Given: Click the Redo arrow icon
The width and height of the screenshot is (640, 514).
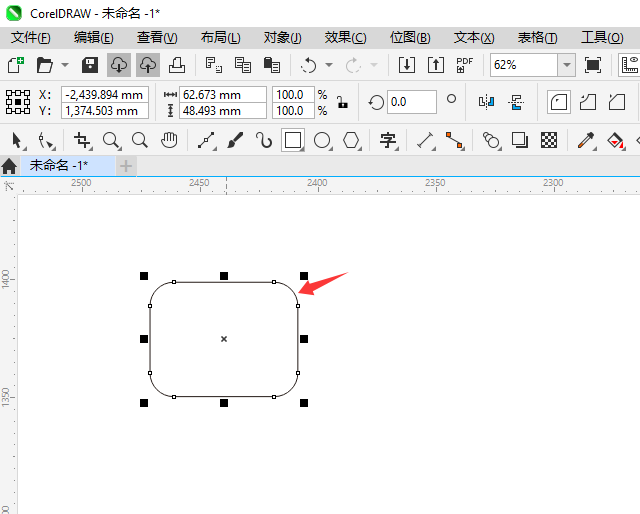Looking at the screenshot, I should pyautogui.click(x=353, y=65).
